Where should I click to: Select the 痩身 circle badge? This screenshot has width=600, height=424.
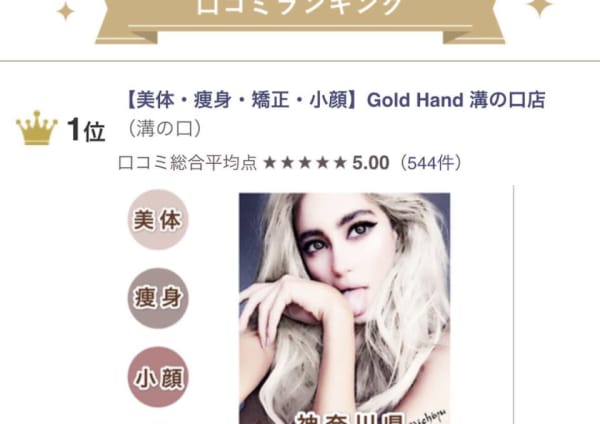[158, 298]
